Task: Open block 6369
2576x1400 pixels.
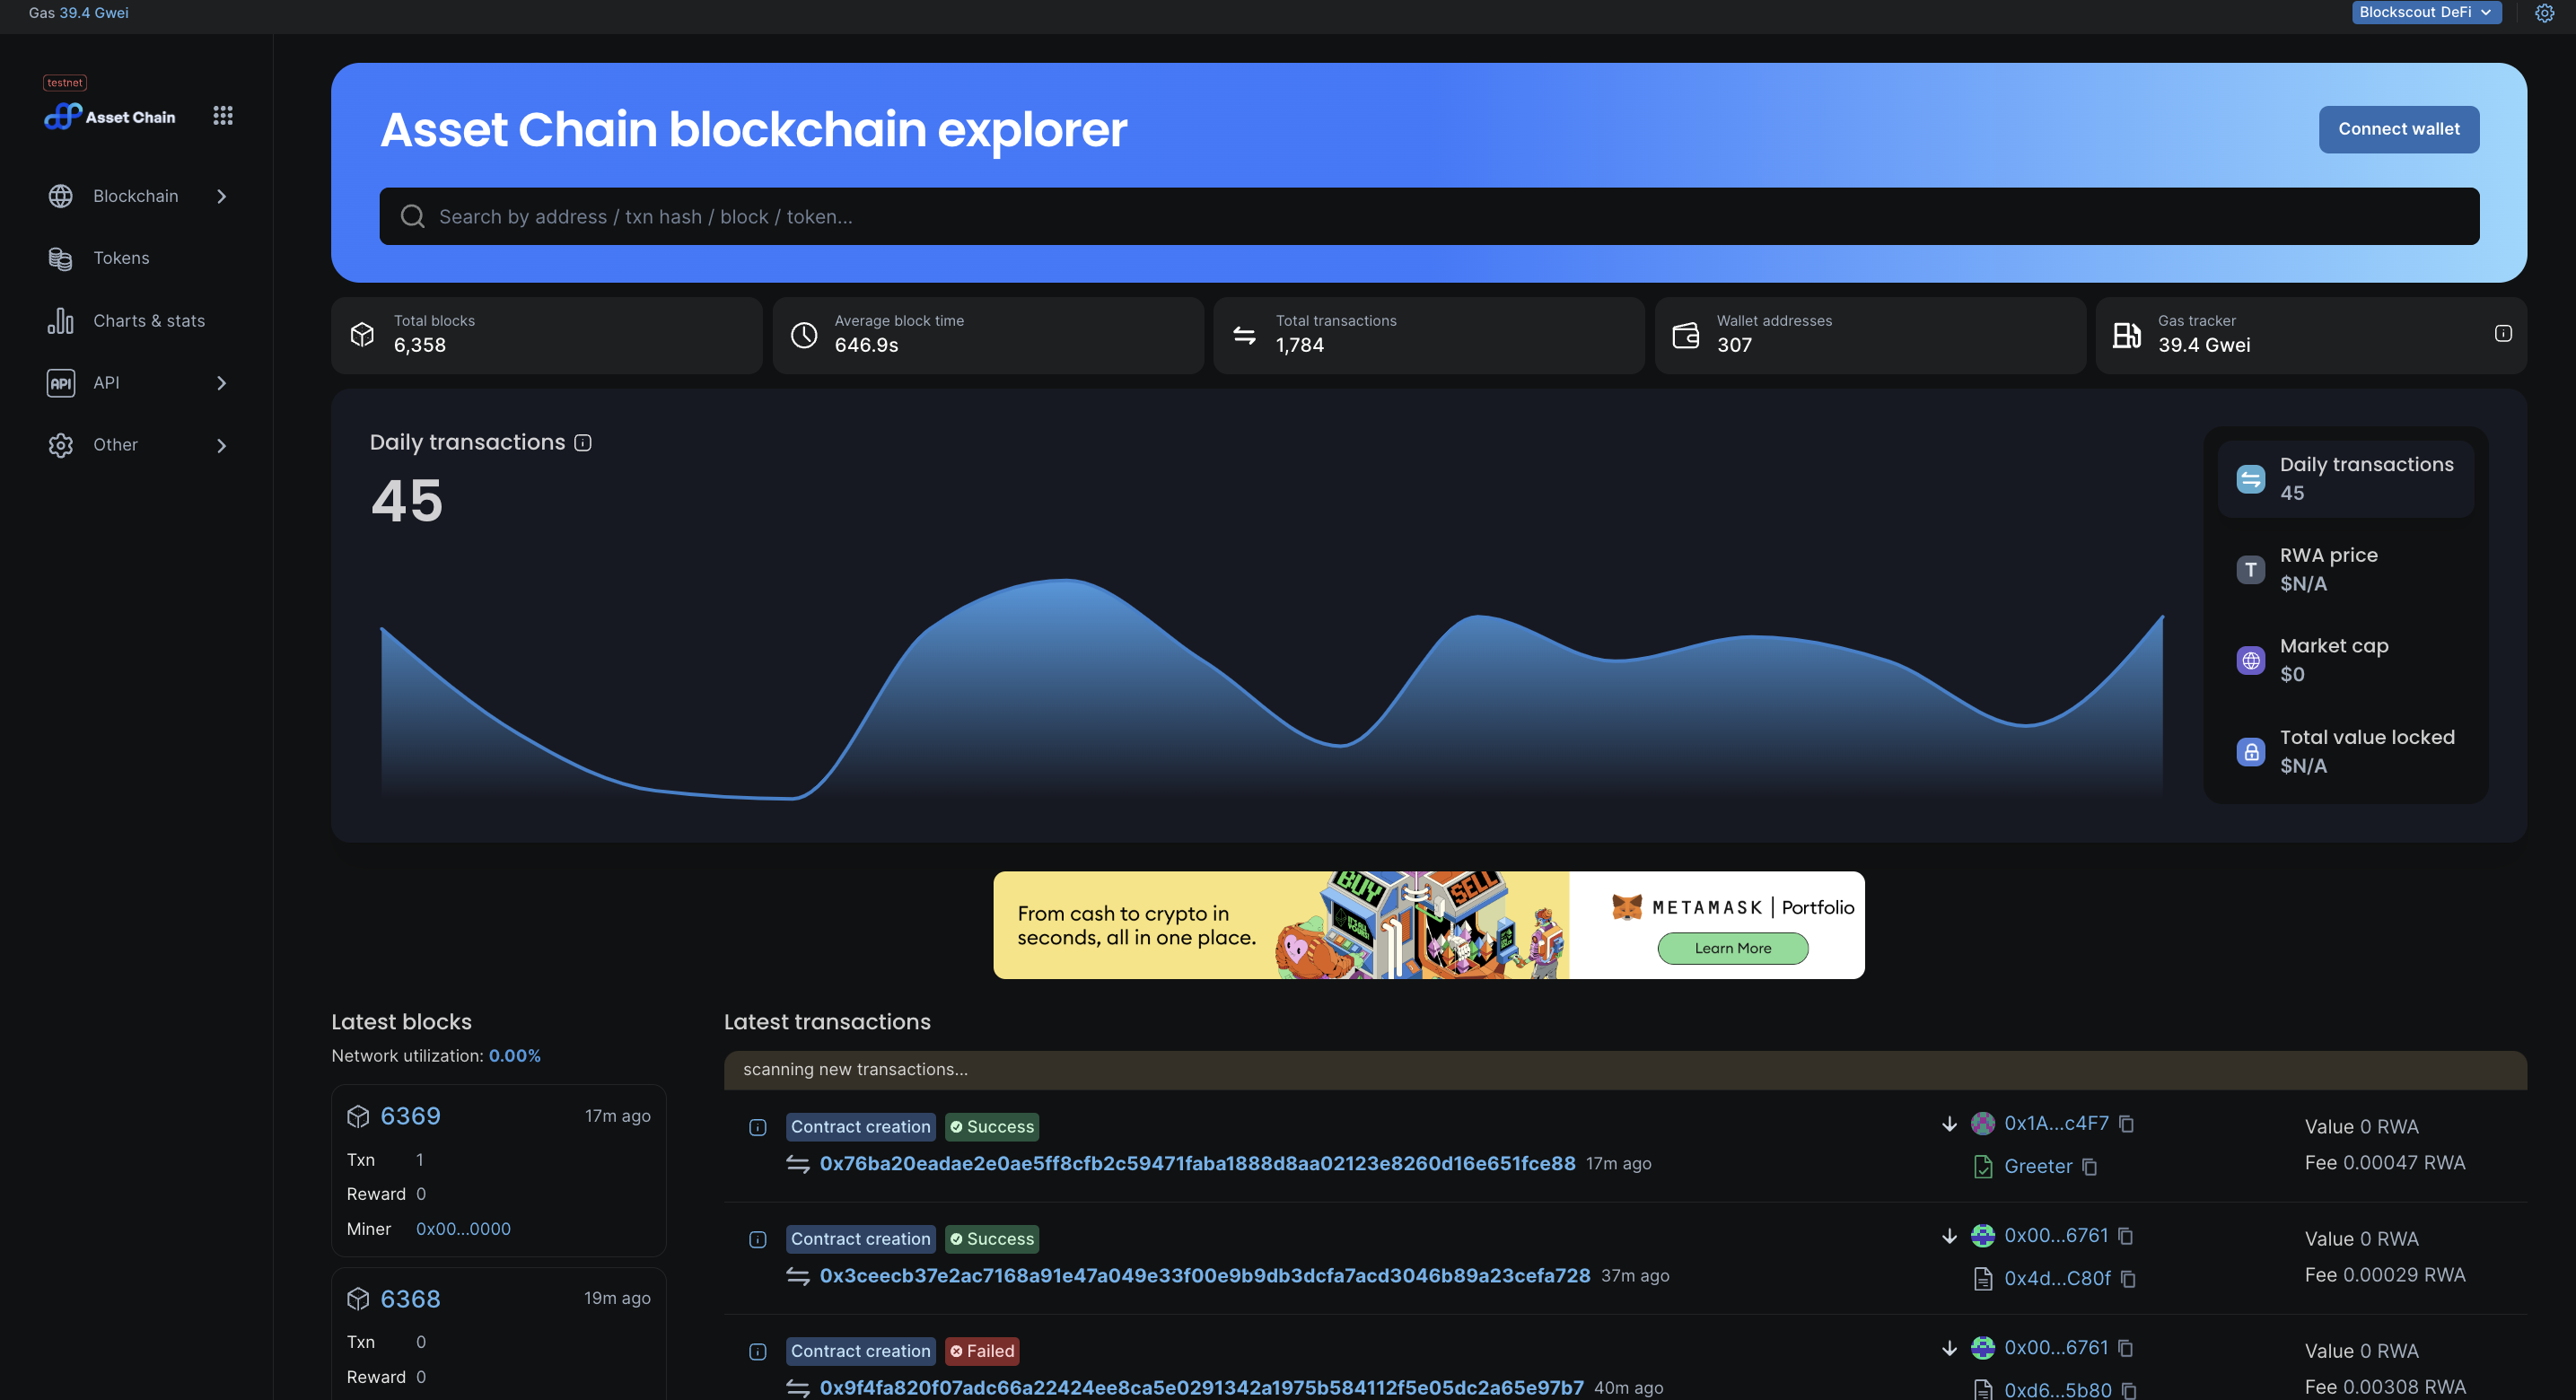Action: 410,1116
